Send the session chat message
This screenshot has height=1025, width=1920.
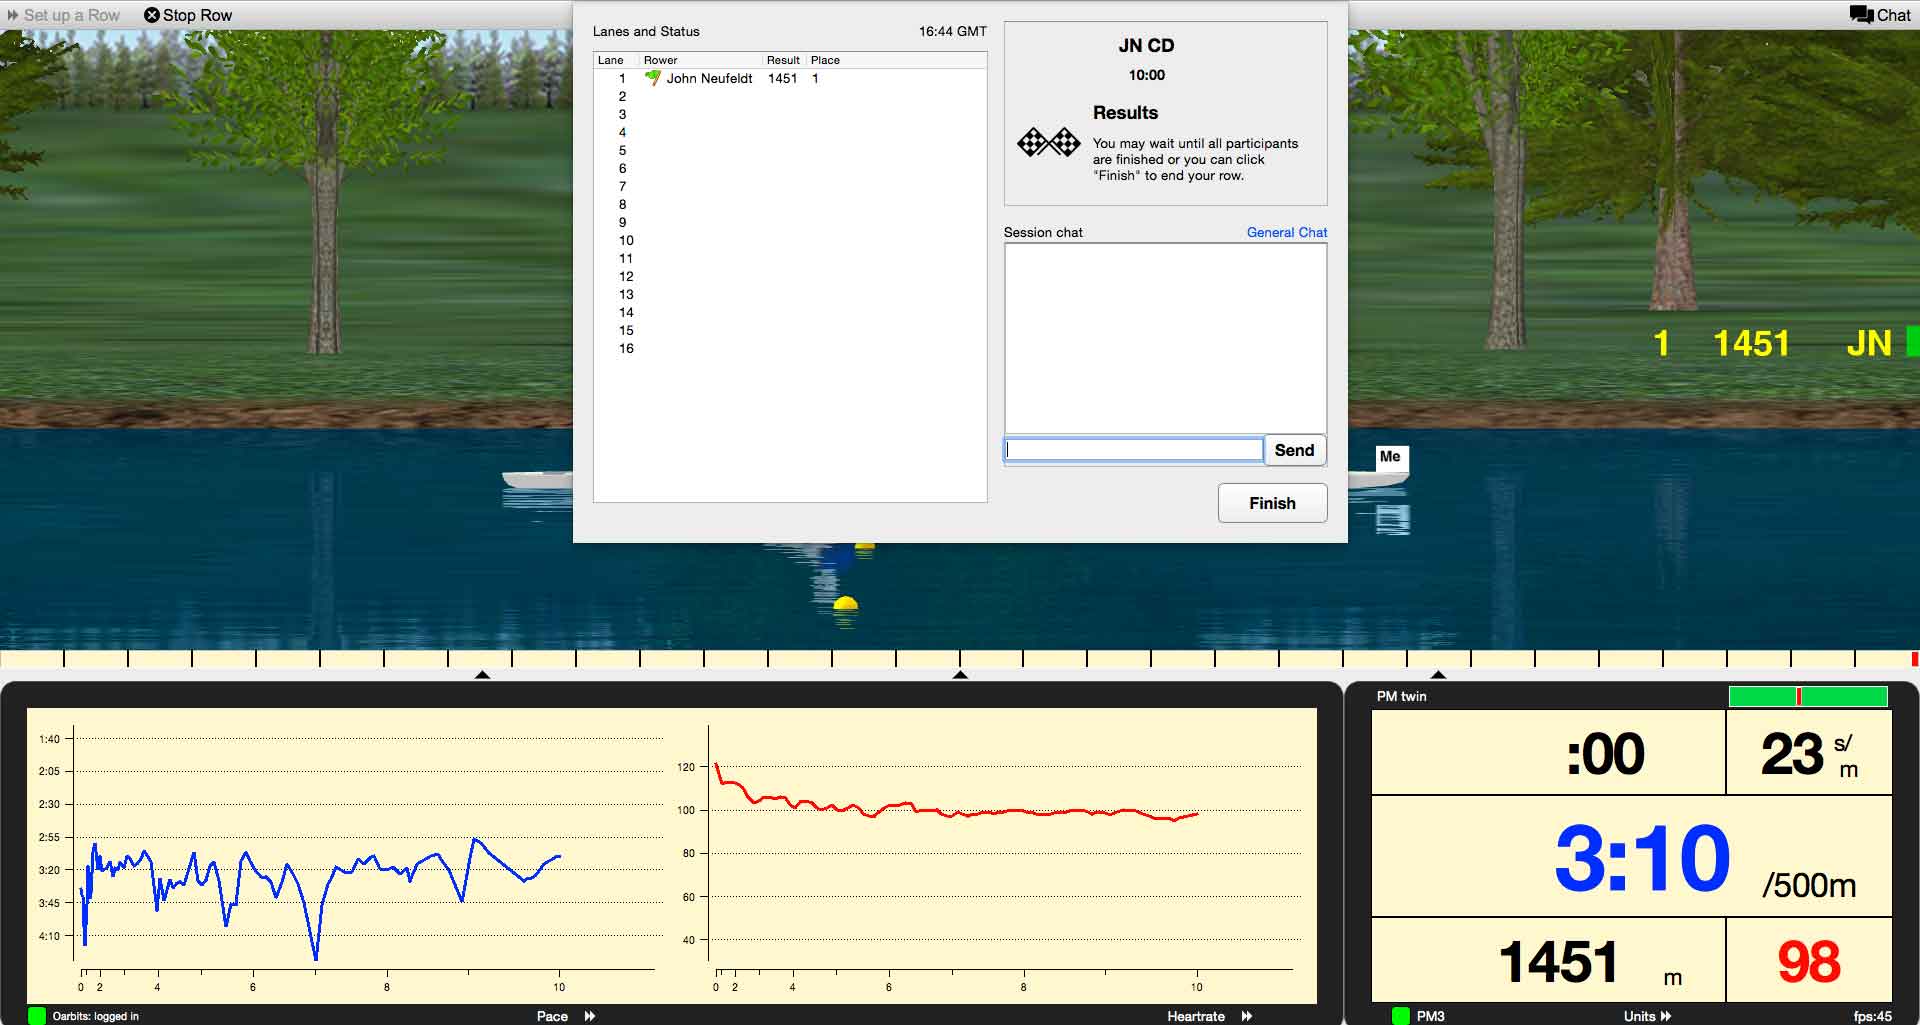pos(1295,450)
